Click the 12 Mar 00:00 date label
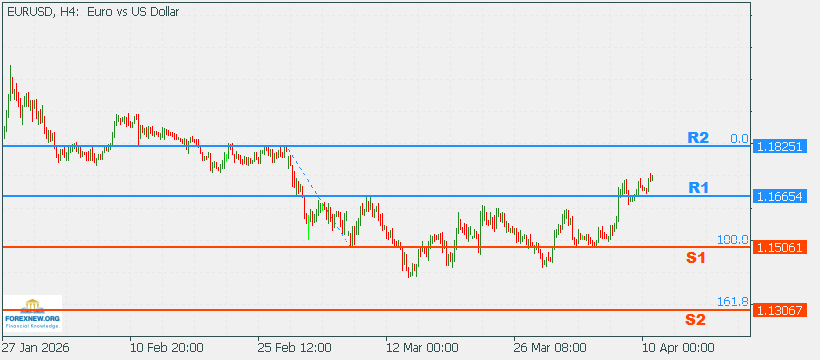 pos(423,348)
